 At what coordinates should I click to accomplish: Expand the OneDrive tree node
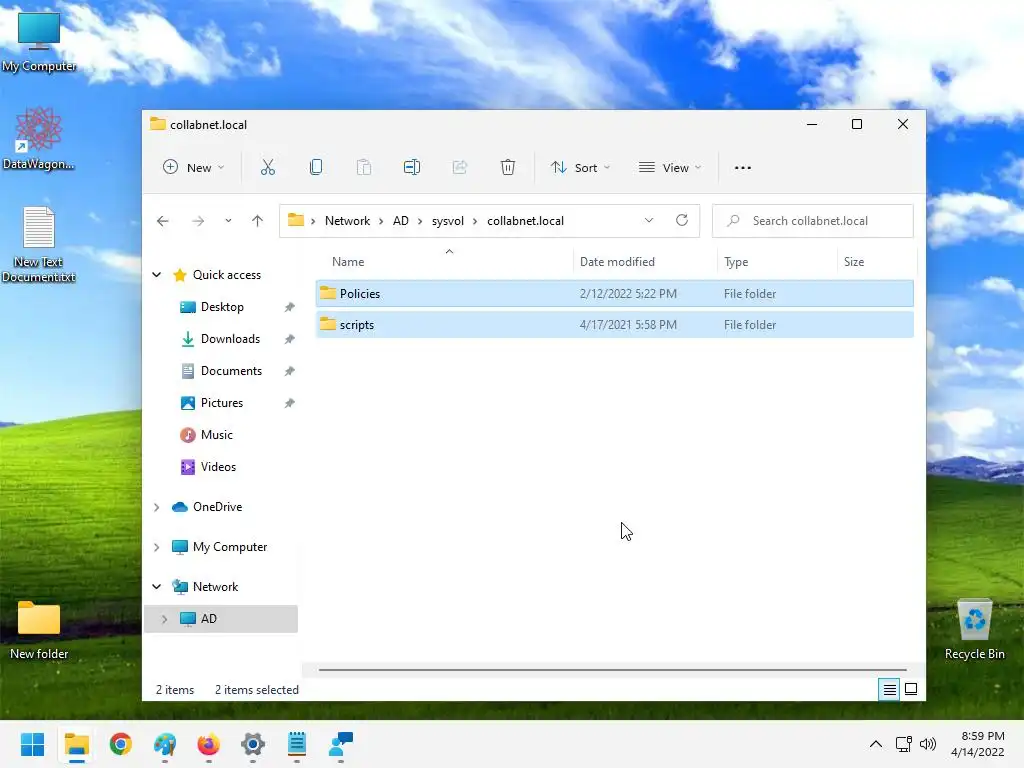tap(157, 507)
